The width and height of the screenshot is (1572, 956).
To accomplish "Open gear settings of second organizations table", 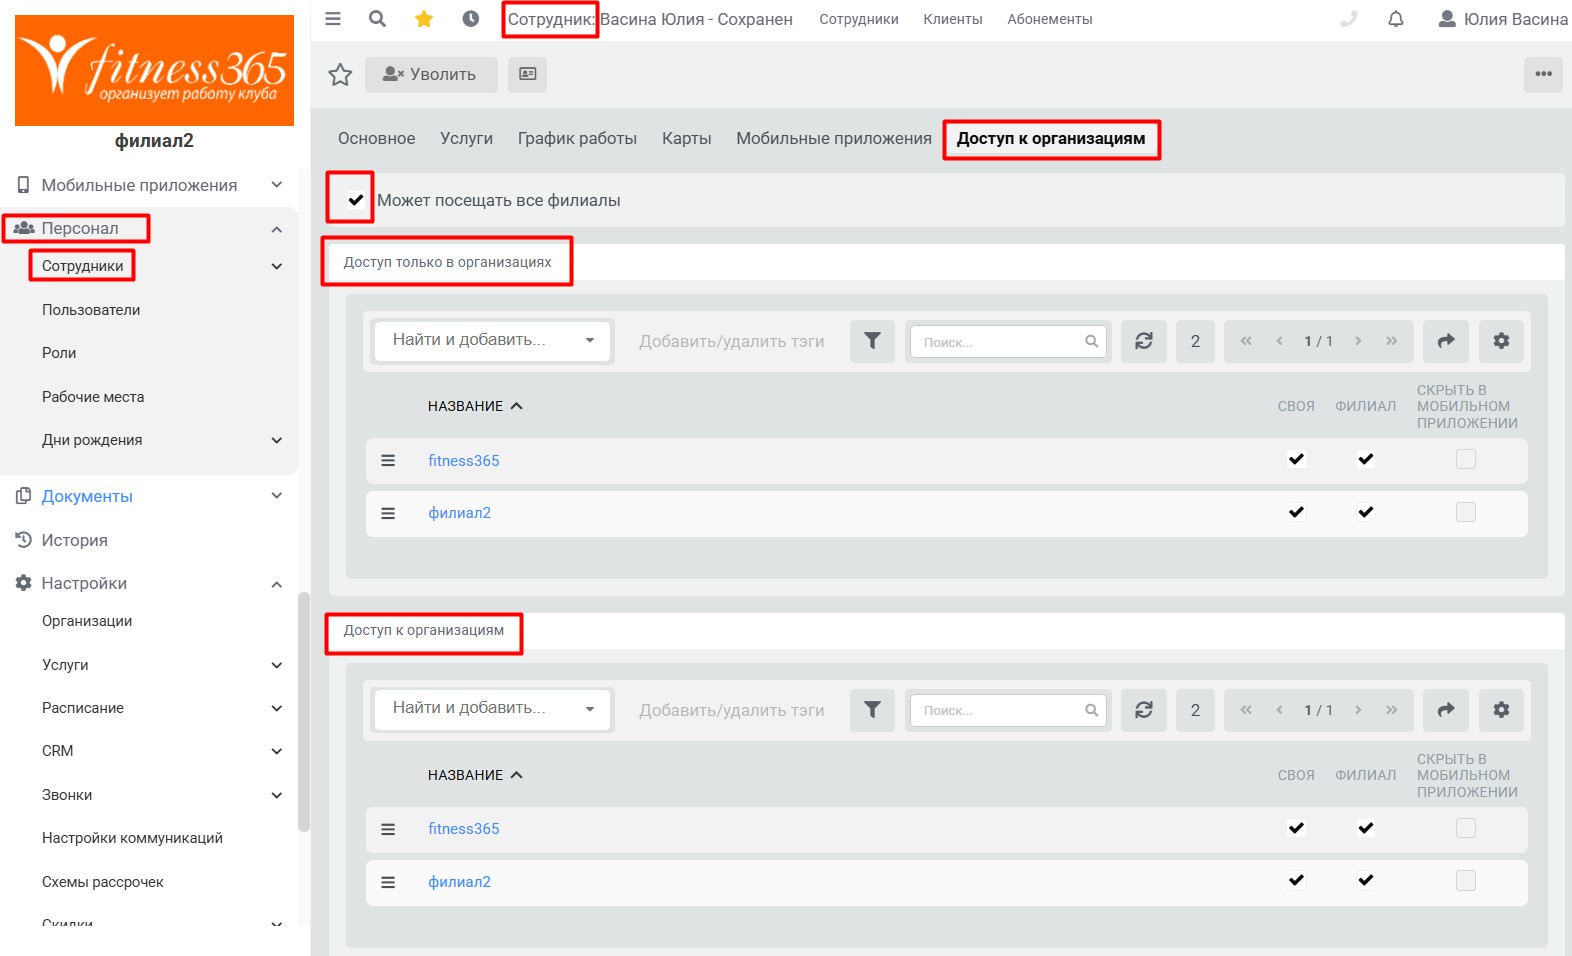I will coord(1501,710).
